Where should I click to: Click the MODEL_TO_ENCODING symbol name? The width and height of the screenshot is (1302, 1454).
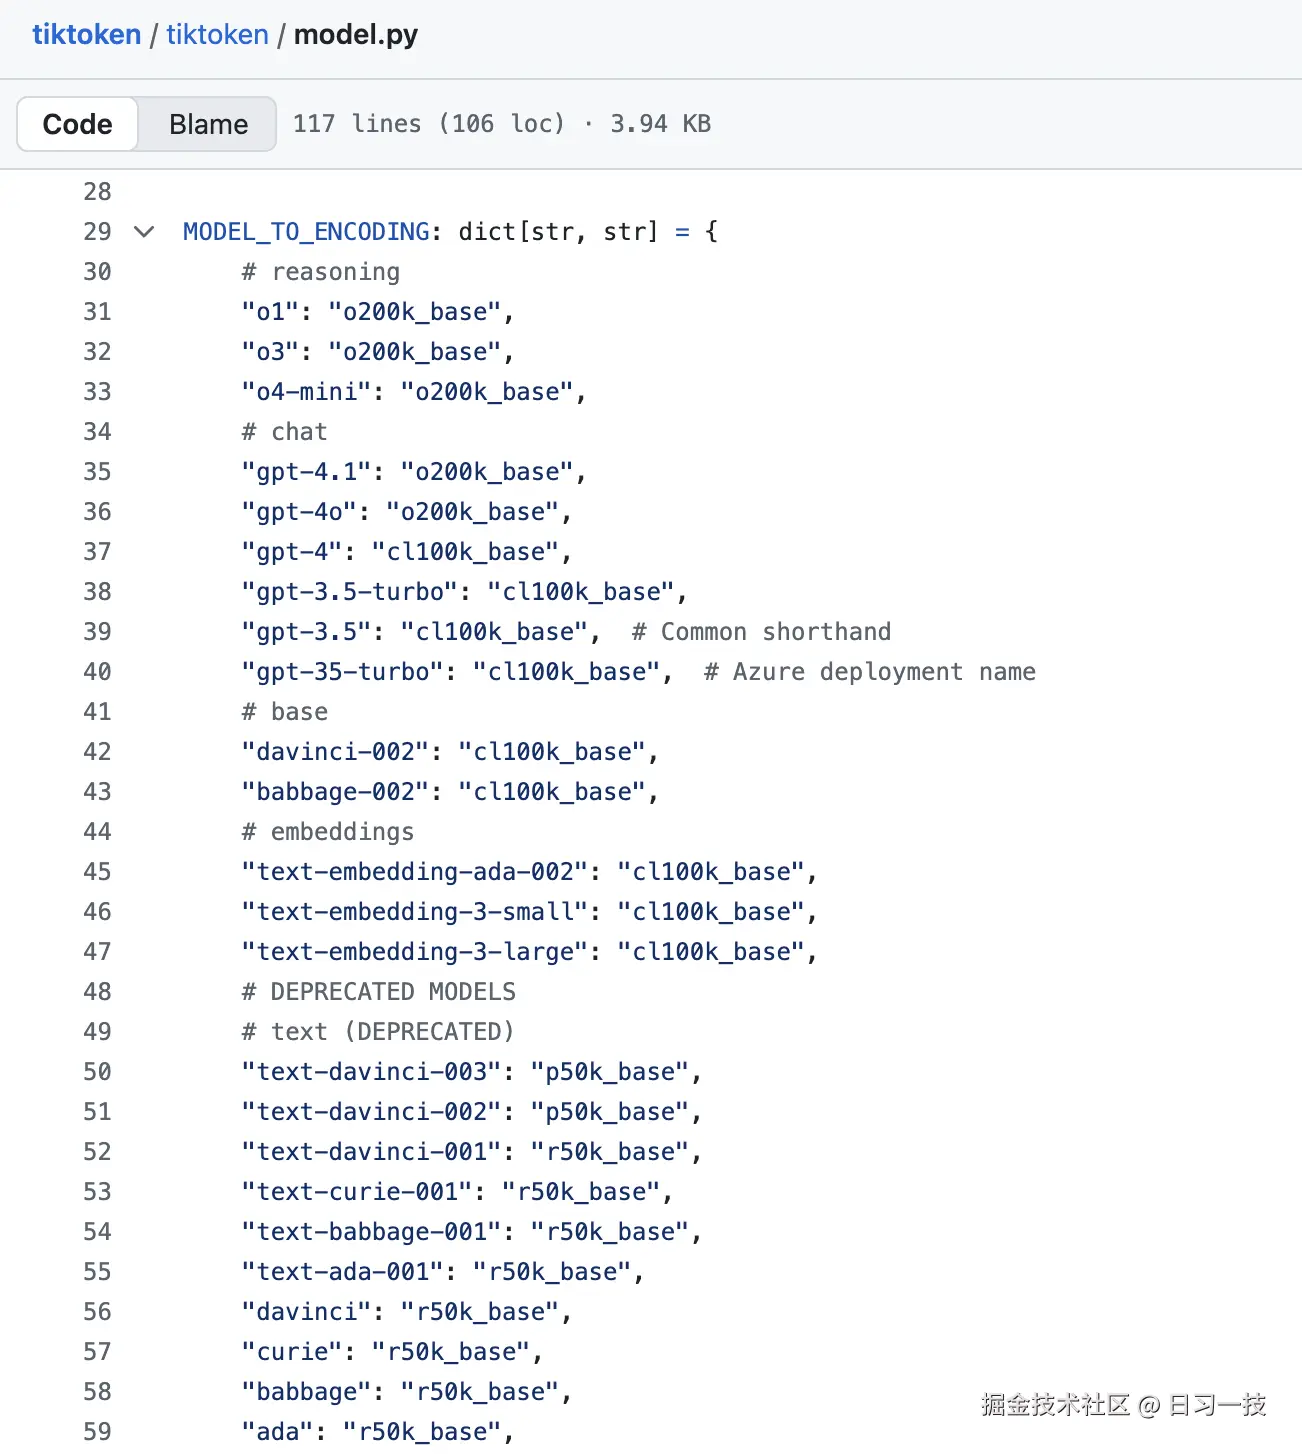pos(306,231)
